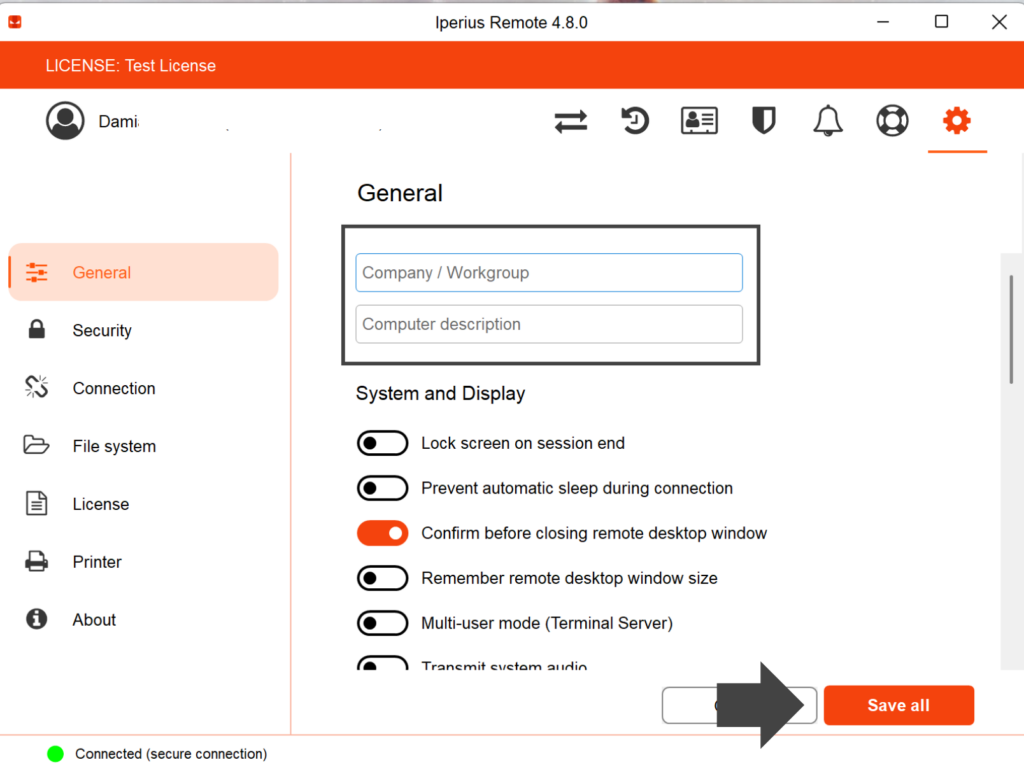Viewport: 1024px width, 769px height.
Task: Enable Multi-user mode (Terminal Server)
Action: click(382, 623)
